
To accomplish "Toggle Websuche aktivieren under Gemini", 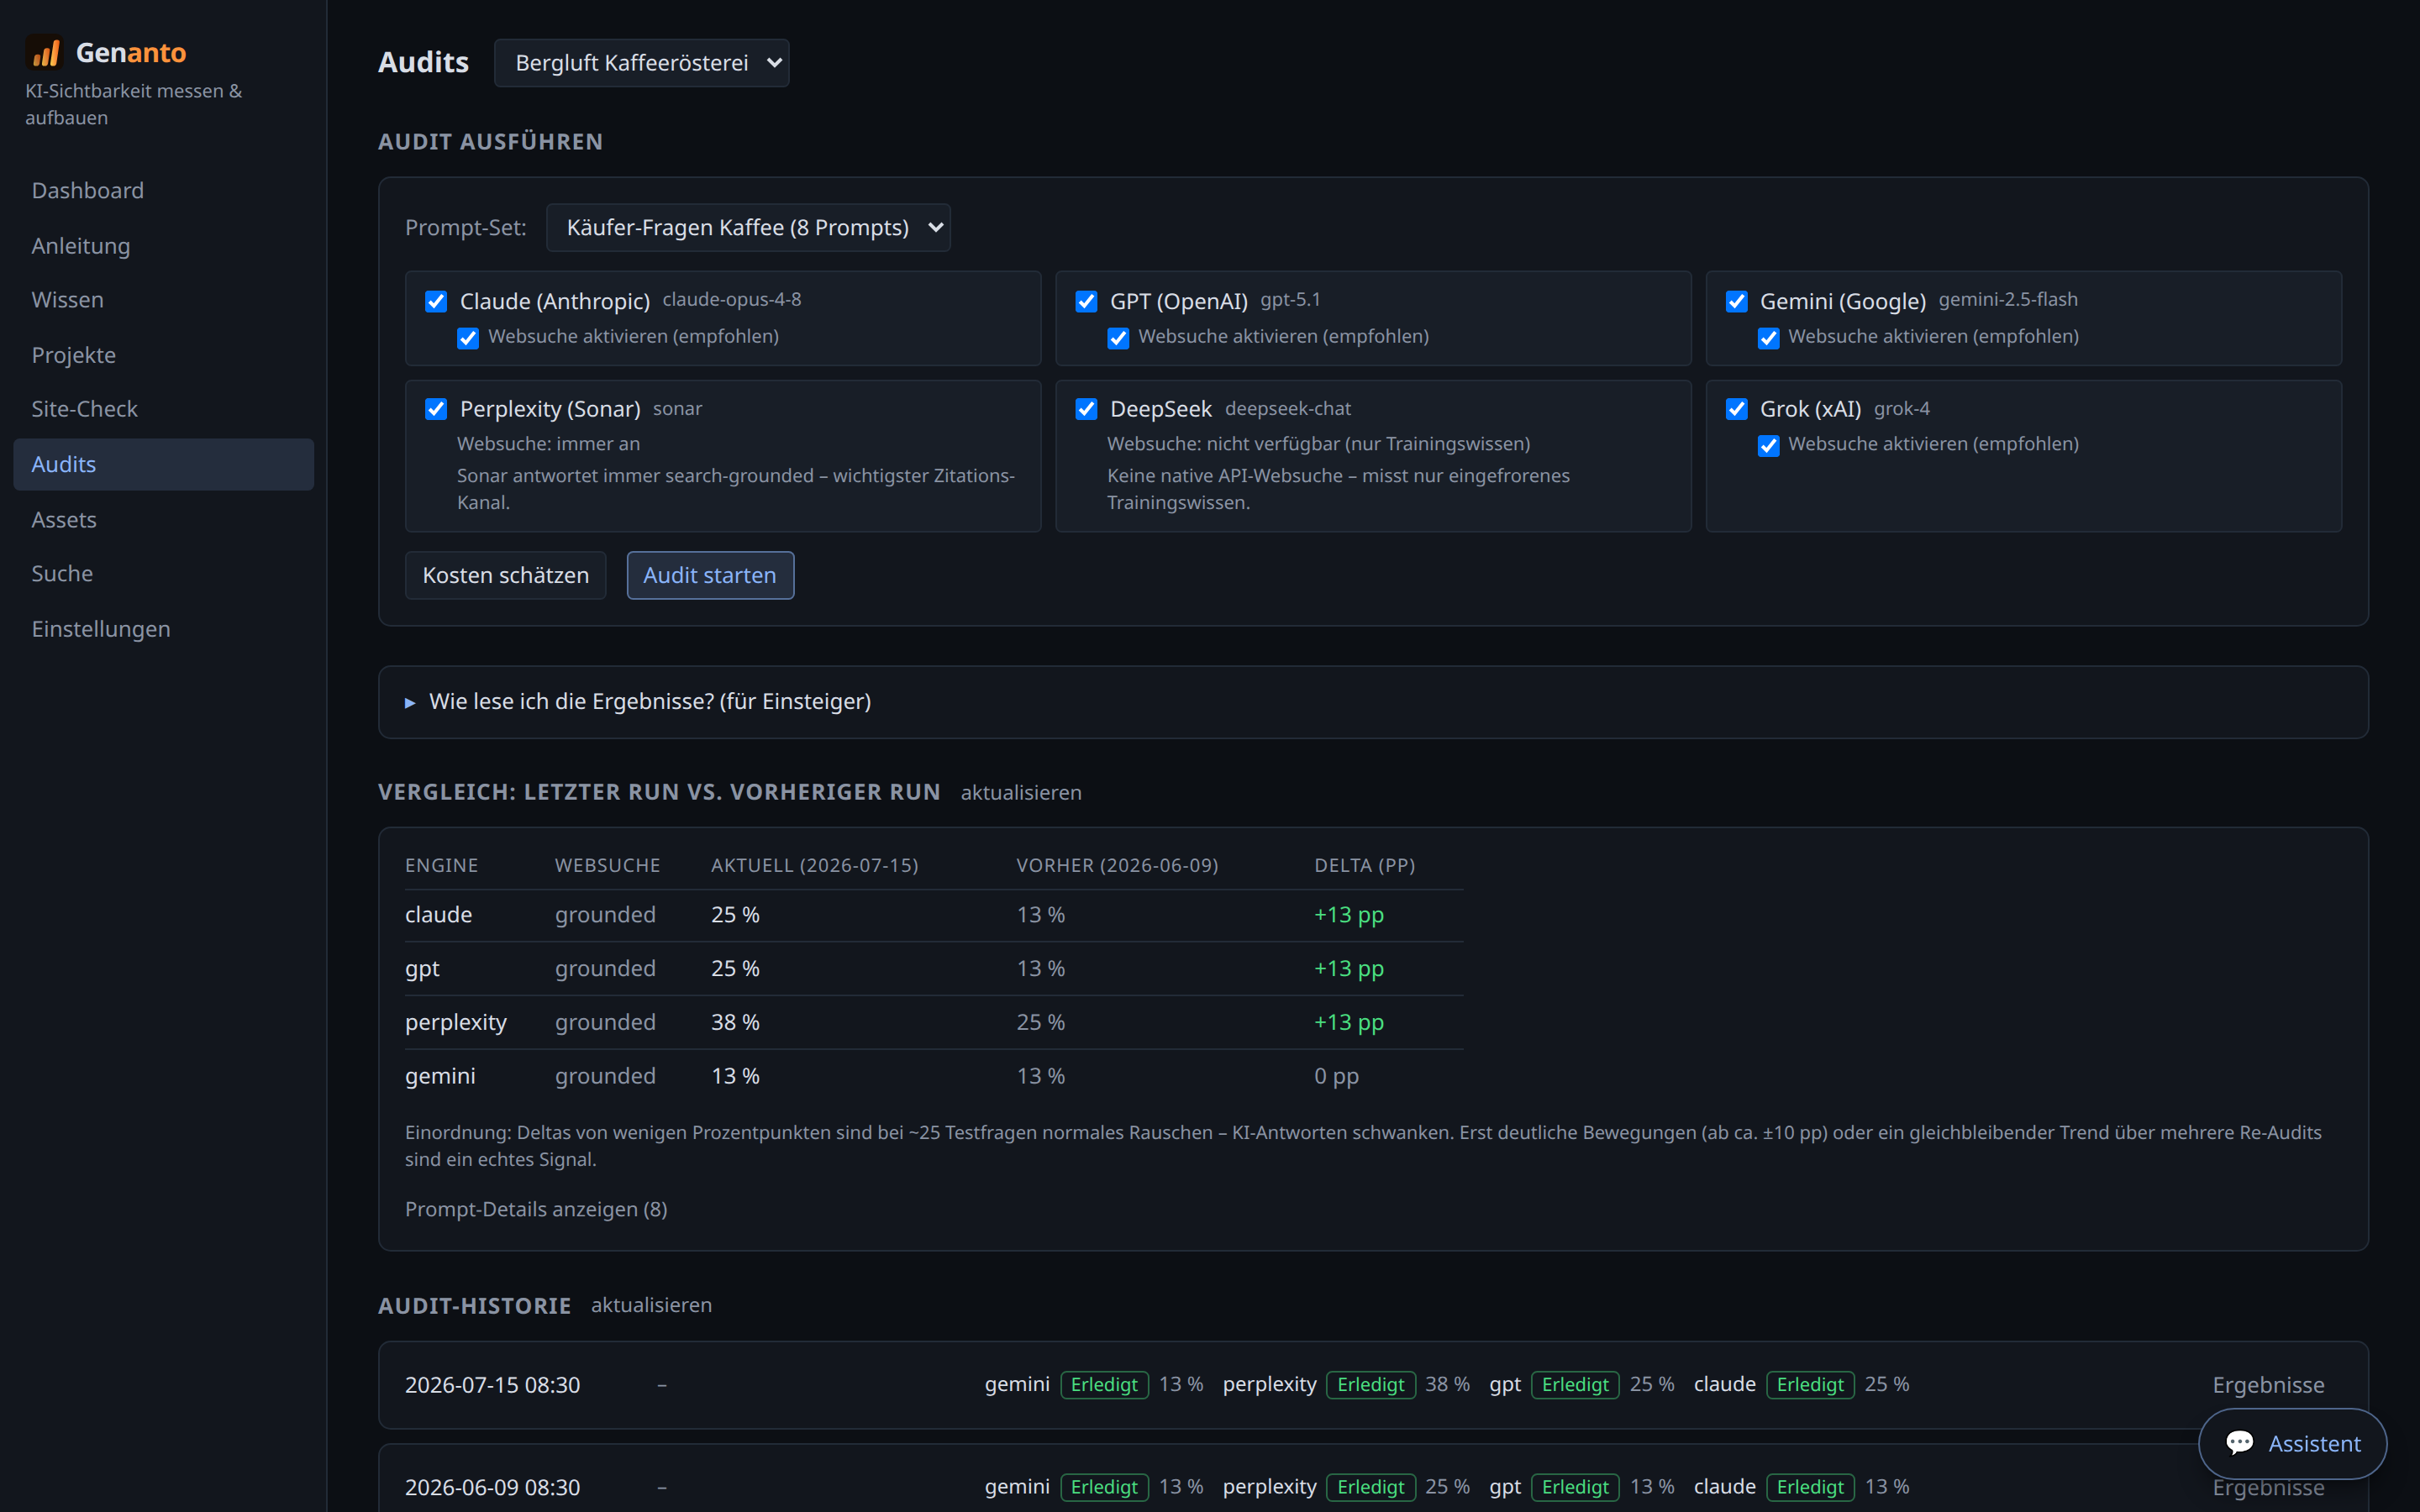I will click(x=1768, y=338).
